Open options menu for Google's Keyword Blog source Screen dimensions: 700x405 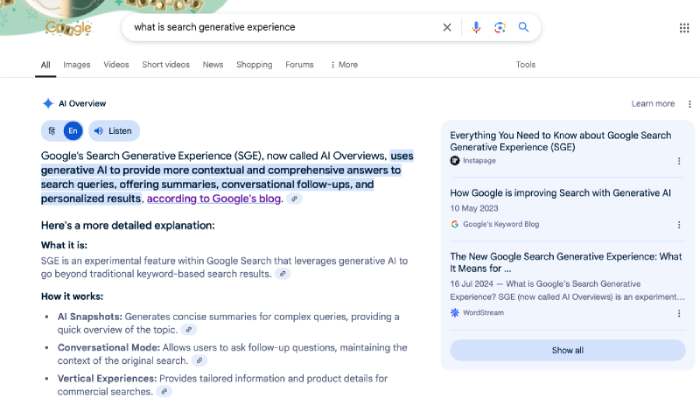pos(679,225)
